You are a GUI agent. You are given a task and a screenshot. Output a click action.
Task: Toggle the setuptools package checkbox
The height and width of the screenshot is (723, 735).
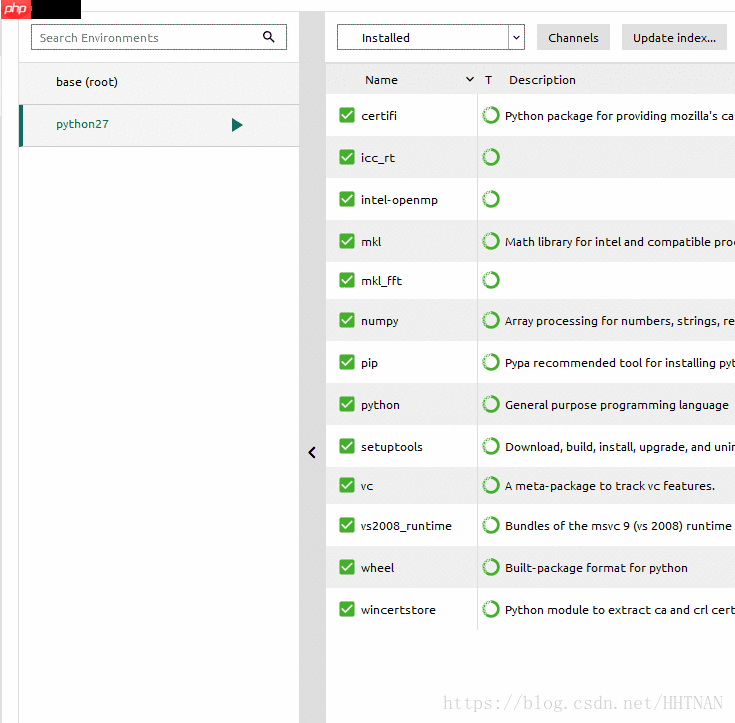coord(347,447)
